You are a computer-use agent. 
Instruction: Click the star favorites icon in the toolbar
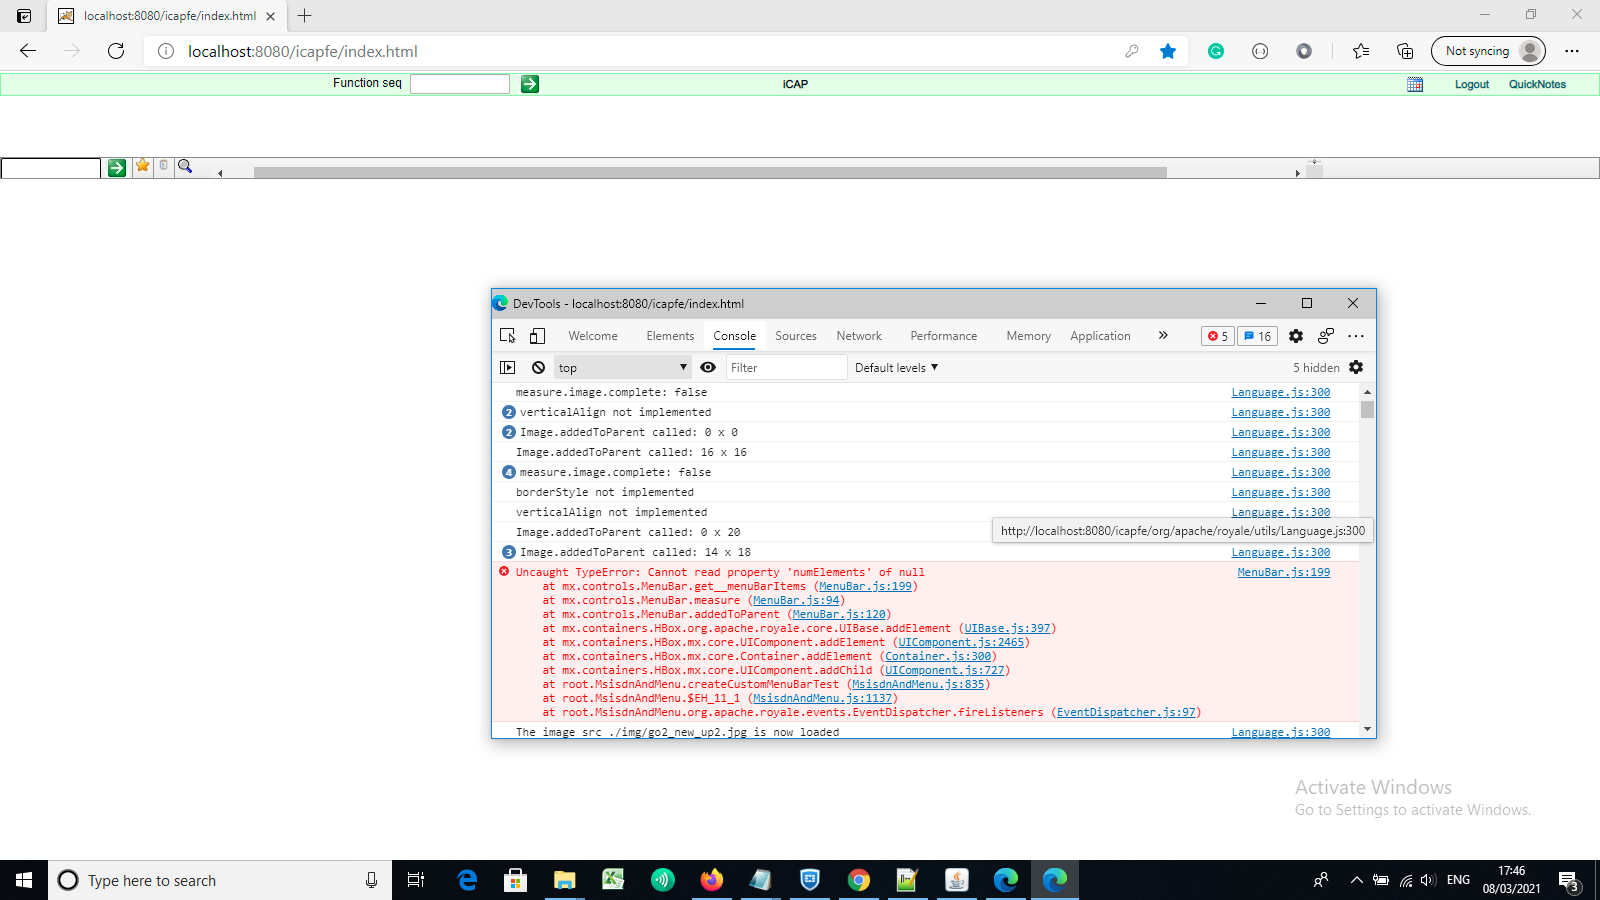coord(142,167)
